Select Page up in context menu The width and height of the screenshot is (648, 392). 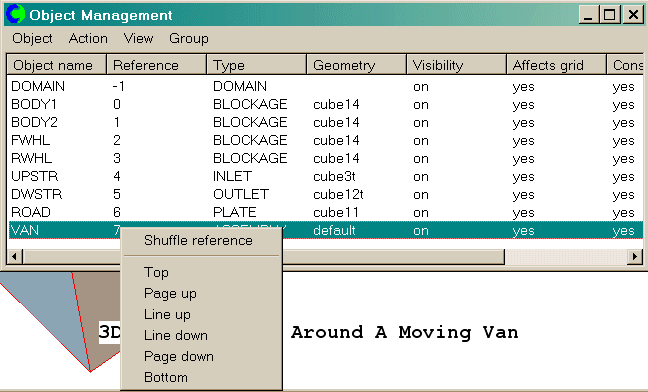170,293
